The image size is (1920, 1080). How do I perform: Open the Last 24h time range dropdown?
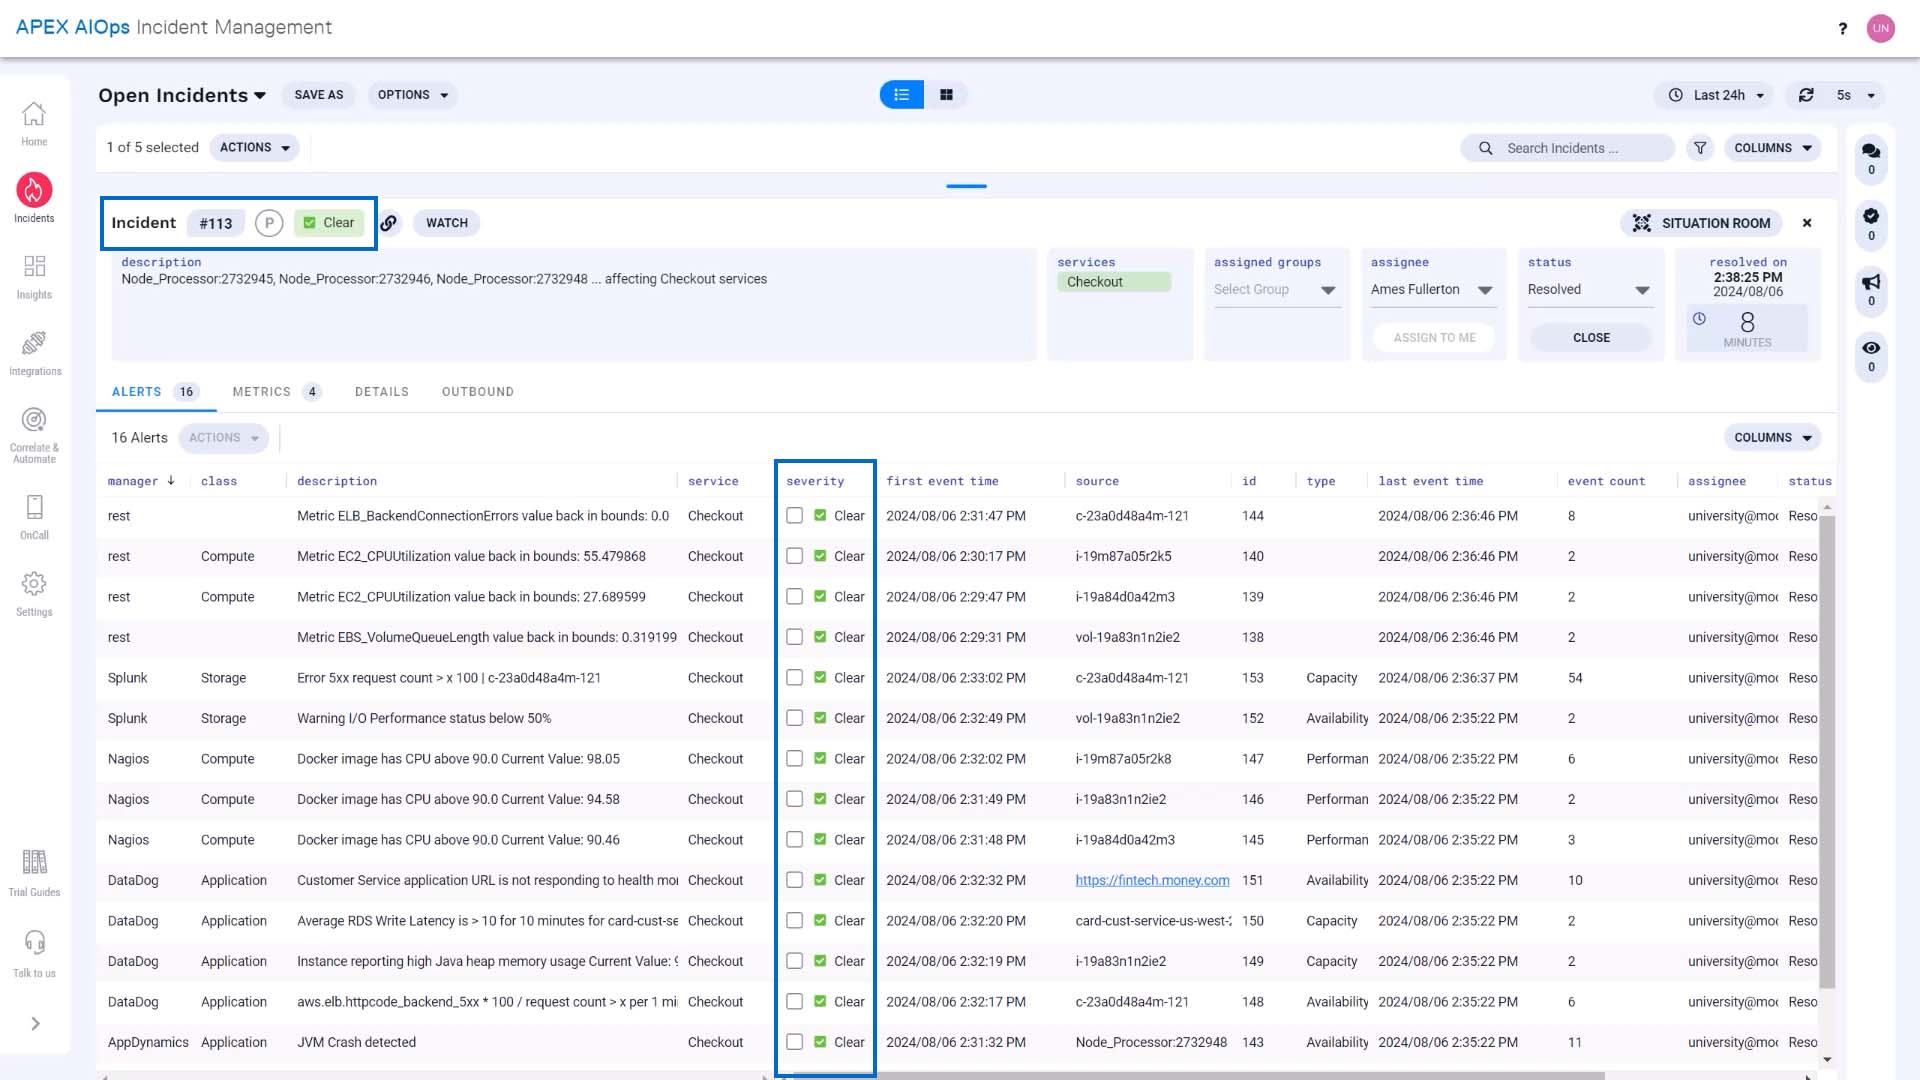tap(1716, 95)
